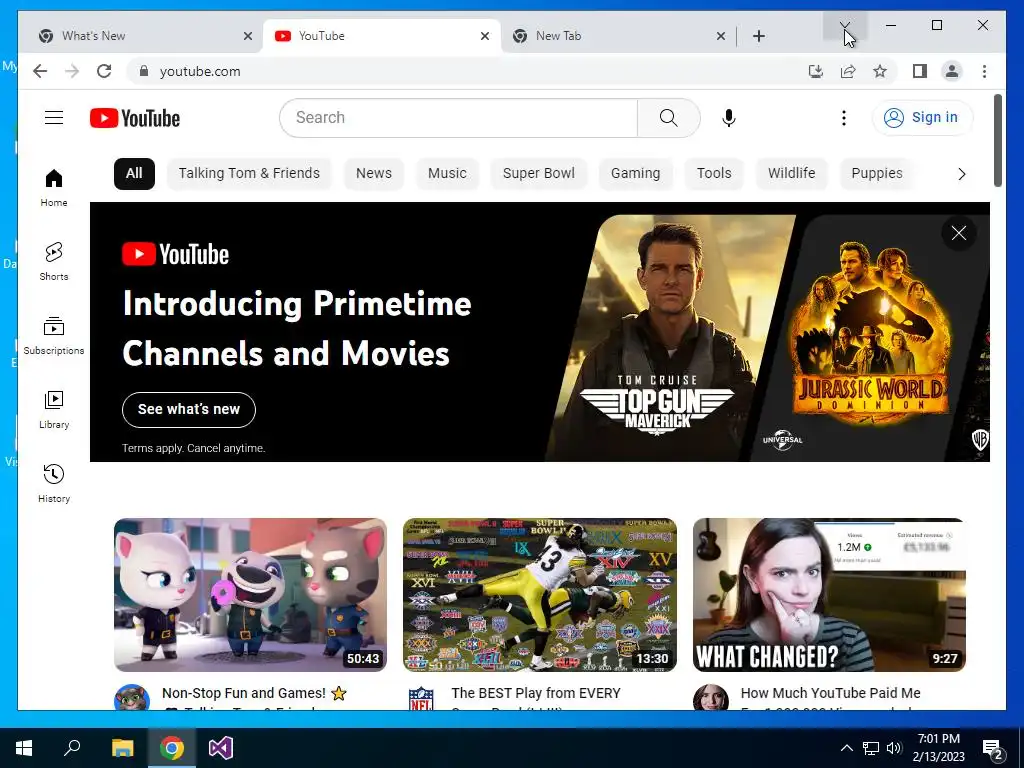Select the Tools chip

[x=714, y=174]
